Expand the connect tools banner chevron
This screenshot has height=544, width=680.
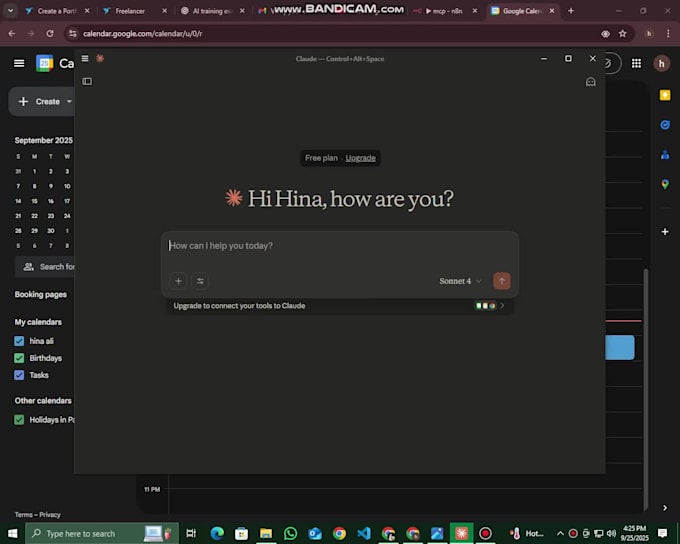tap(502, 306)
